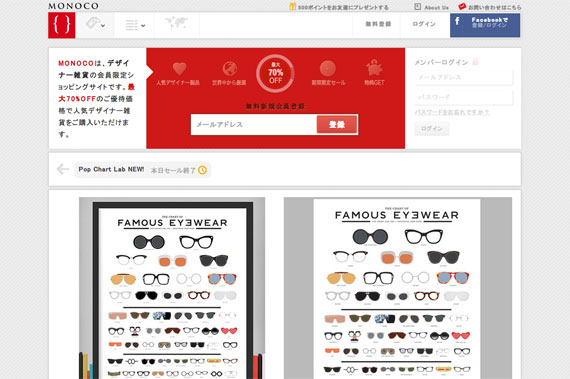Click the red MONOCO braces logo
The height and width of the screenshot is (379, 570).
(62, 25)
